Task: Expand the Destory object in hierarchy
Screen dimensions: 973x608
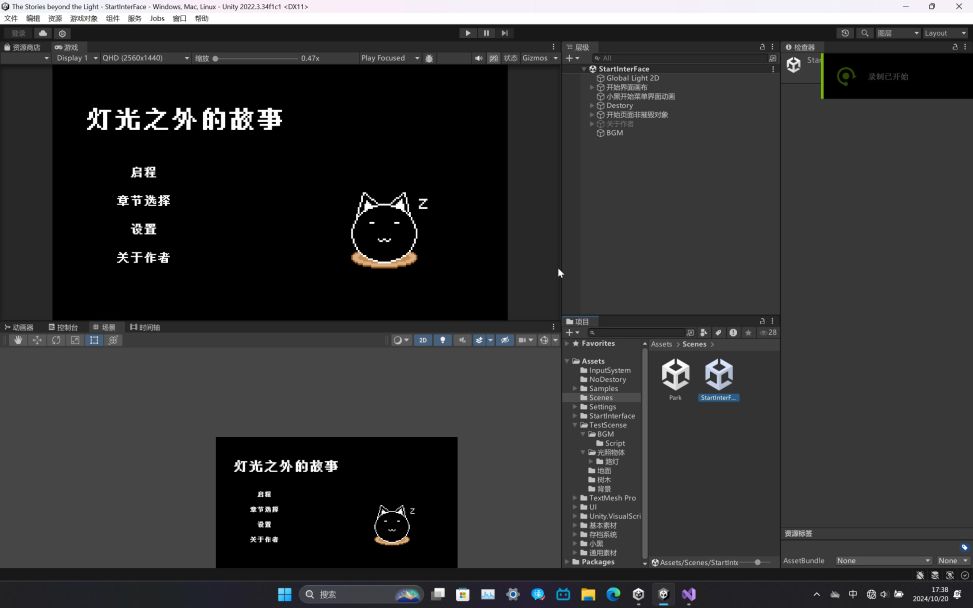Action: [x=592, y=106]
